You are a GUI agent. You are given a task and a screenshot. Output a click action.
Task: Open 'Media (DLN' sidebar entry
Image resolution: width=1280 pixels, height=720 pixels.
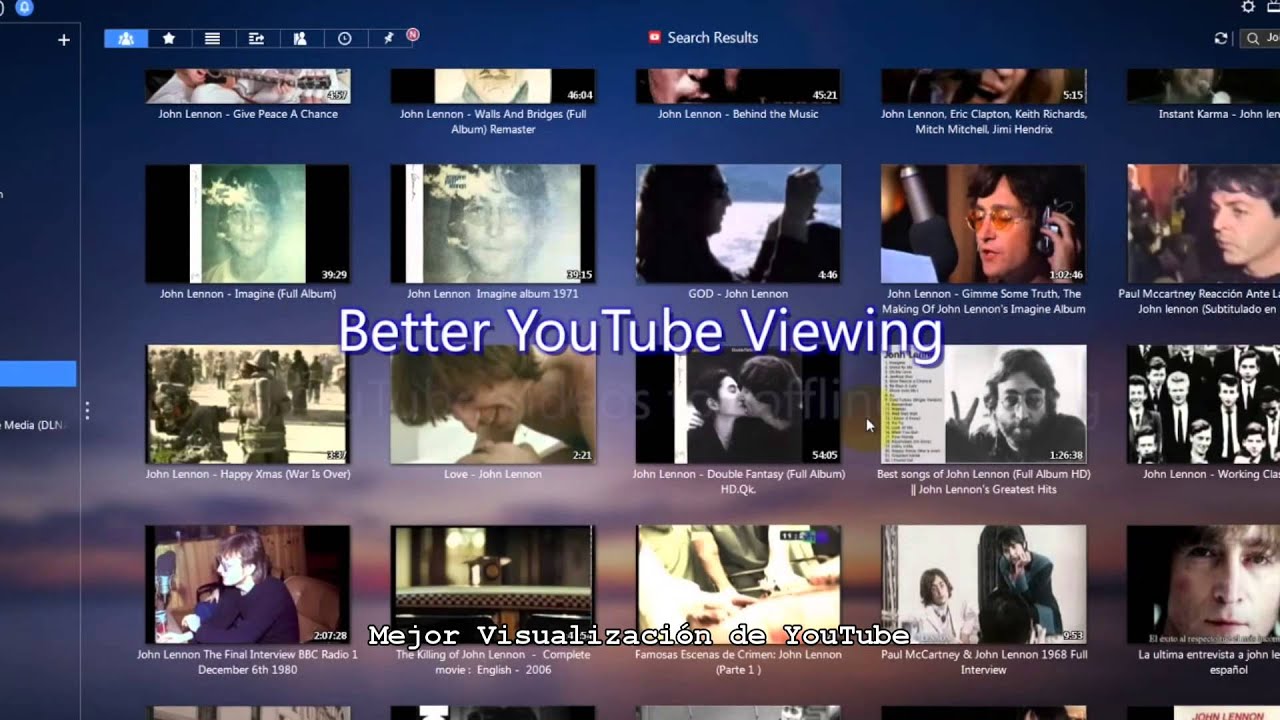pyautogui.click(x=33, y=425)
